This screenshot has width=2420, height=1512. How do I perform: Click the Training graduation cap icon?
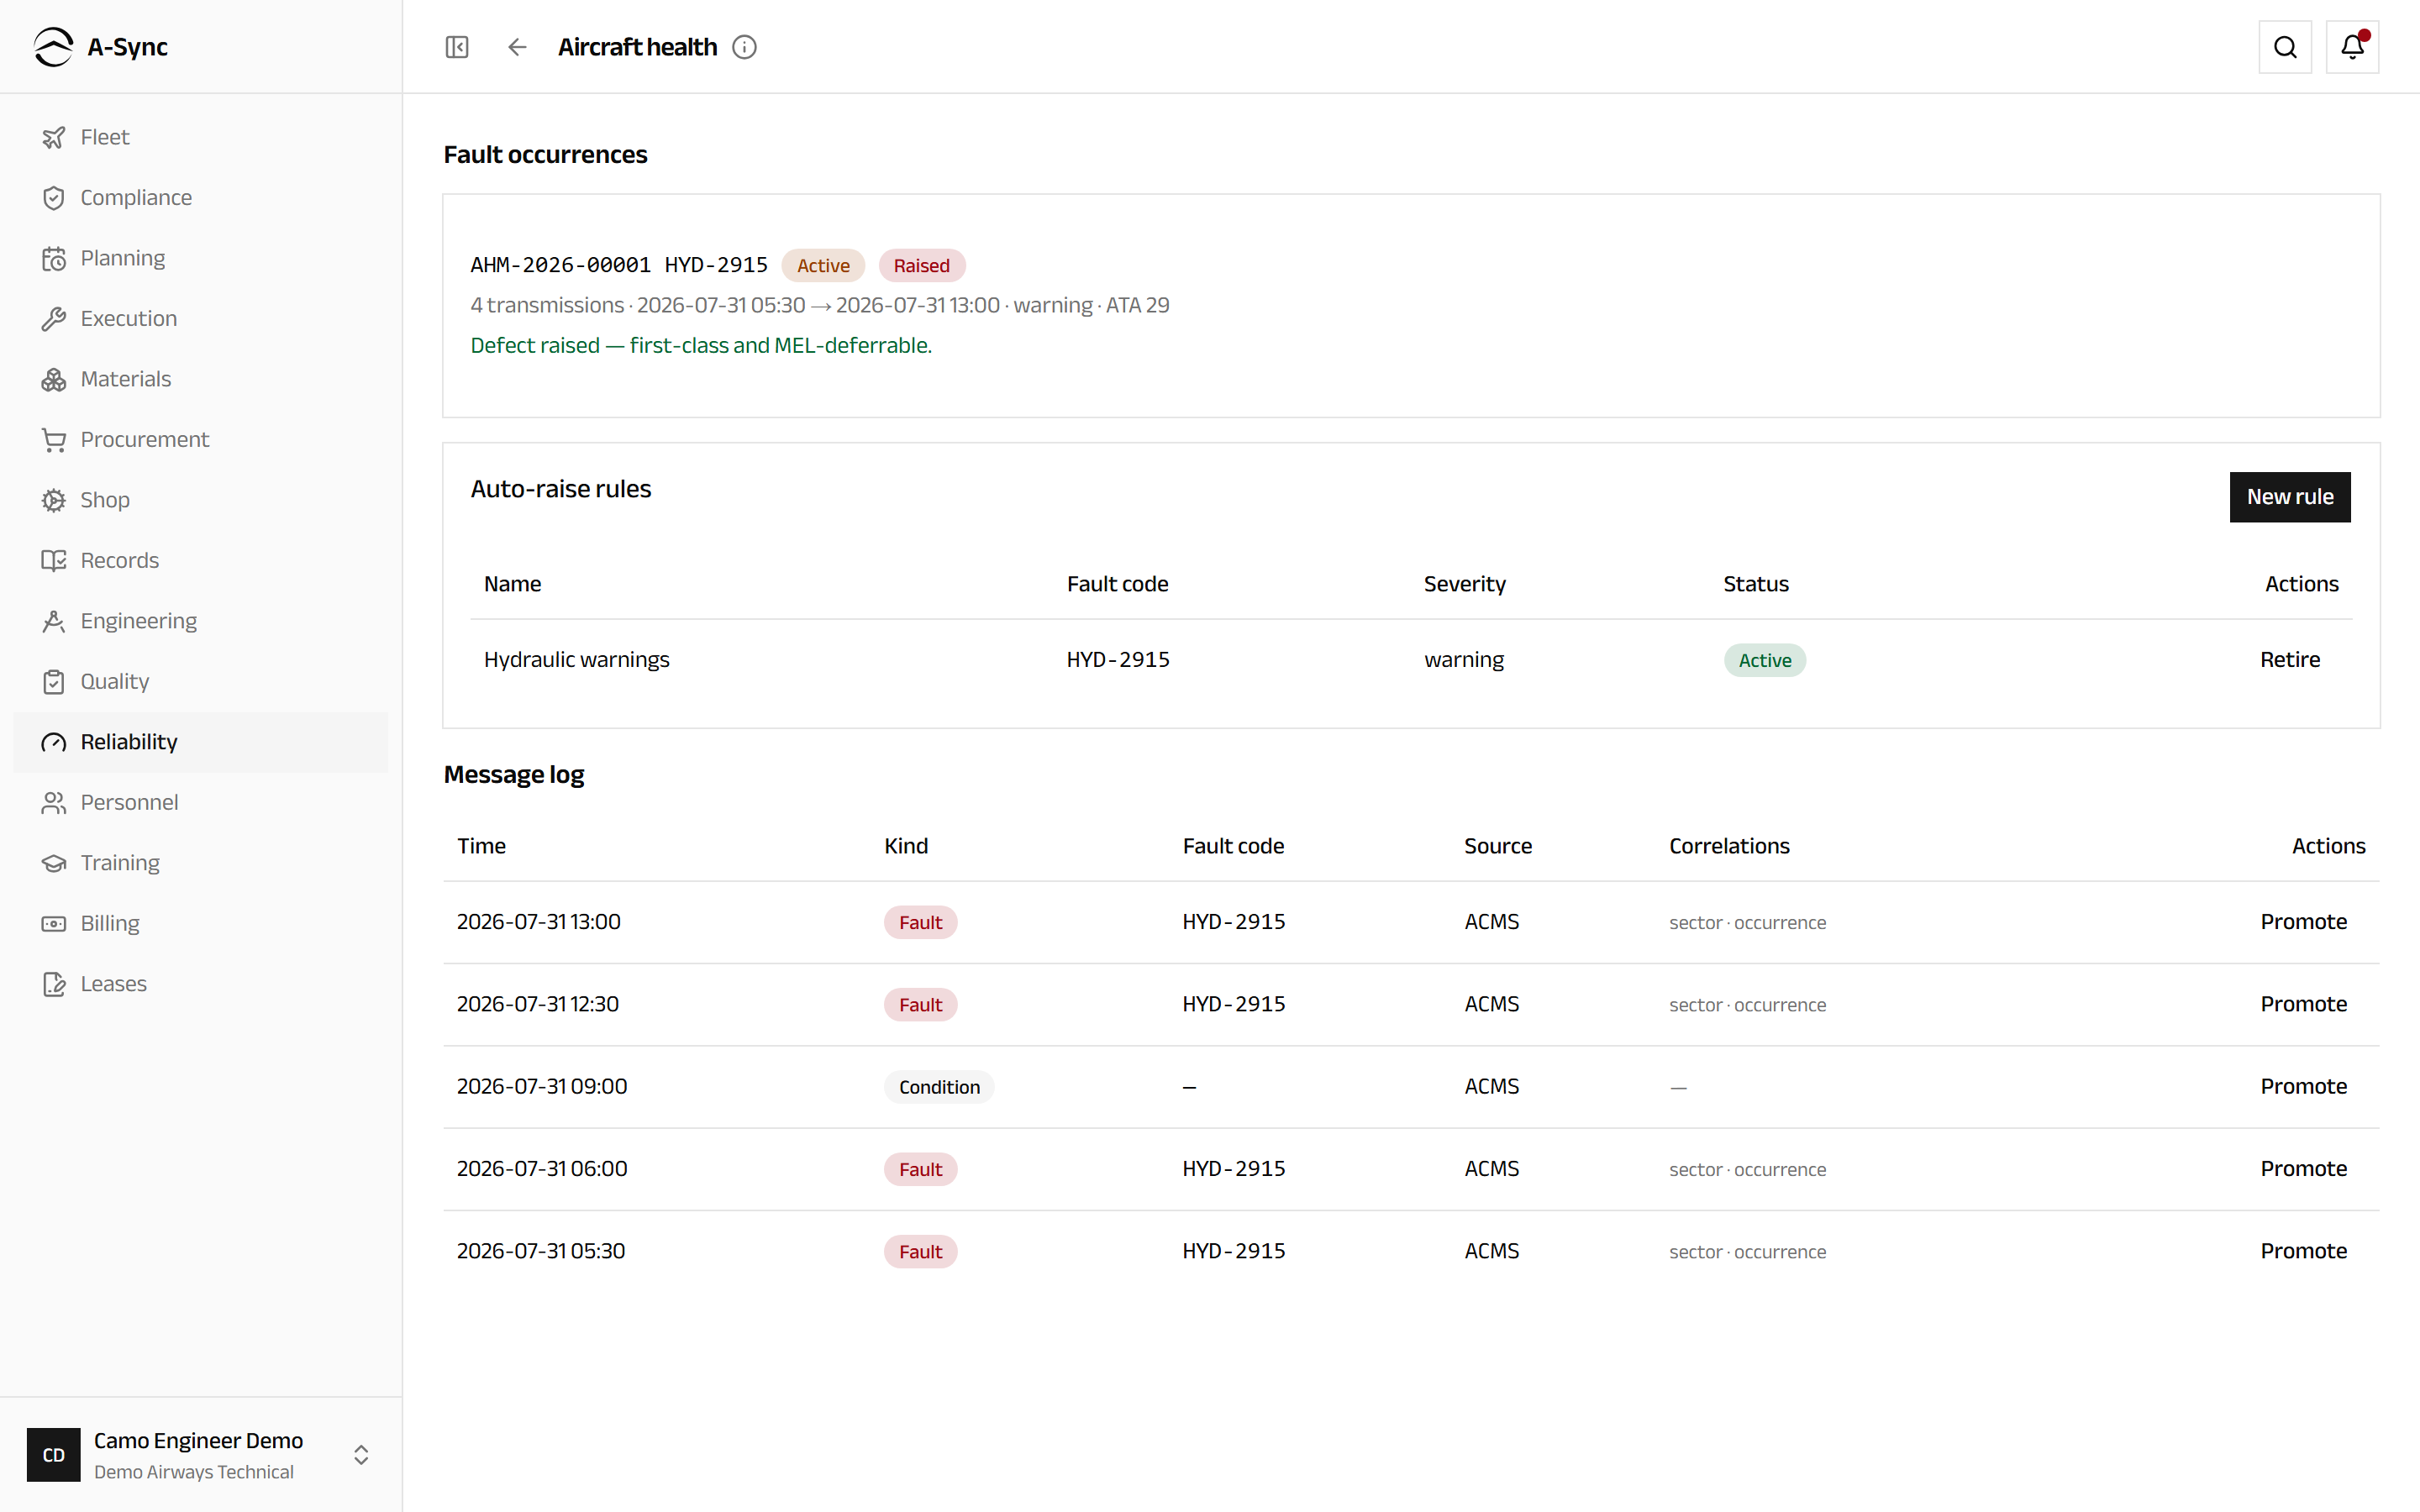pyautogui.click(x=54, y=863)
